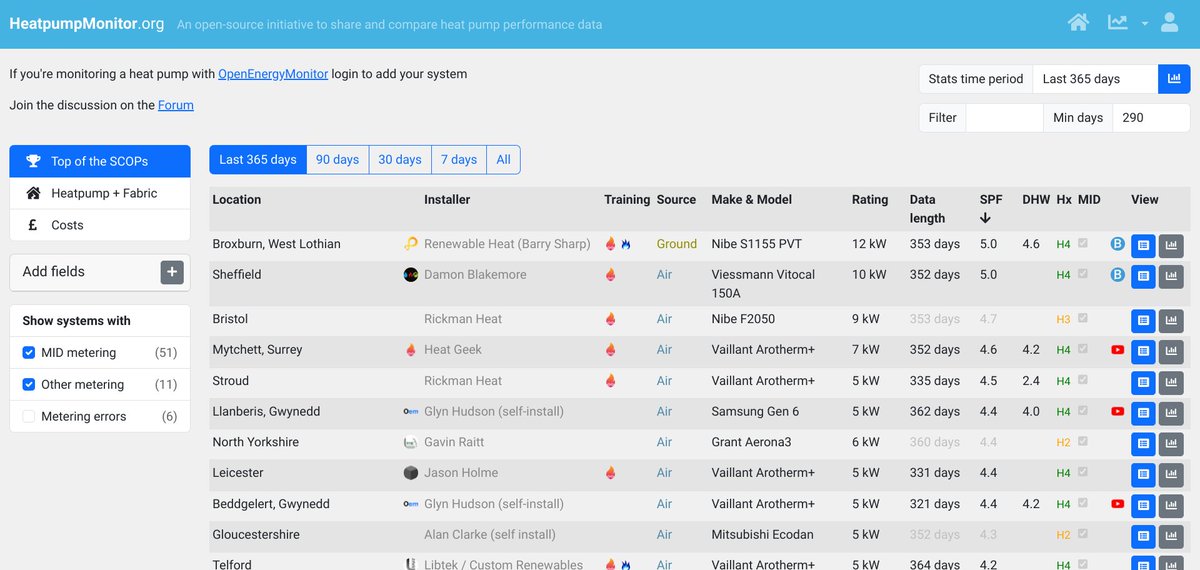Click the Samsung Gen 6 model cell
The width and height of the screenshot is (1200, 570).
(756, 412)
